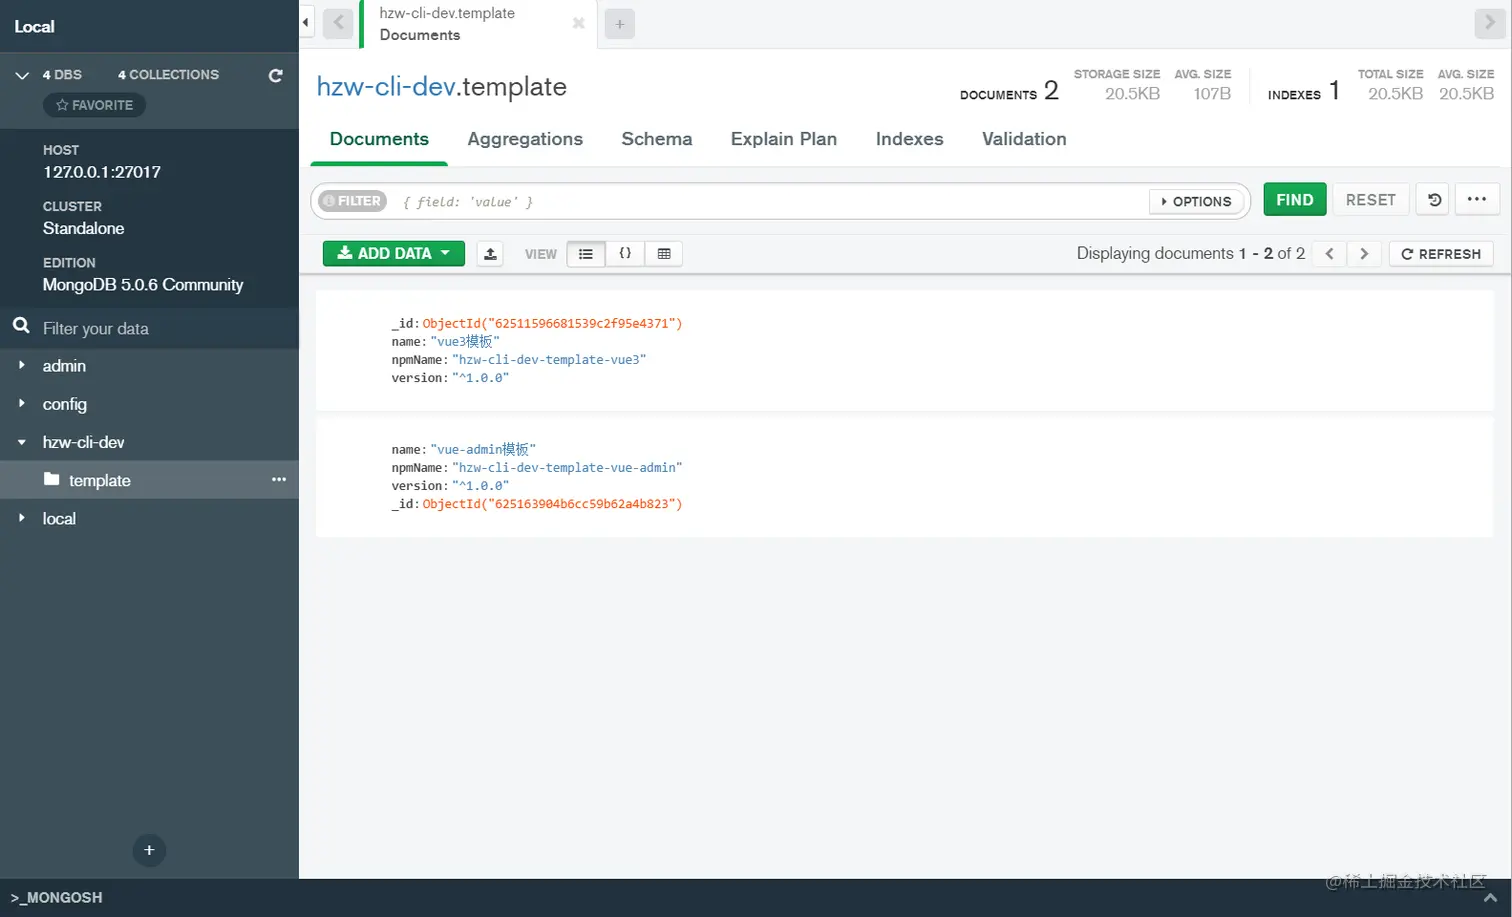Expand query Options
The height and width of the screenshot is (917, 1512).
click(1196, 201)
